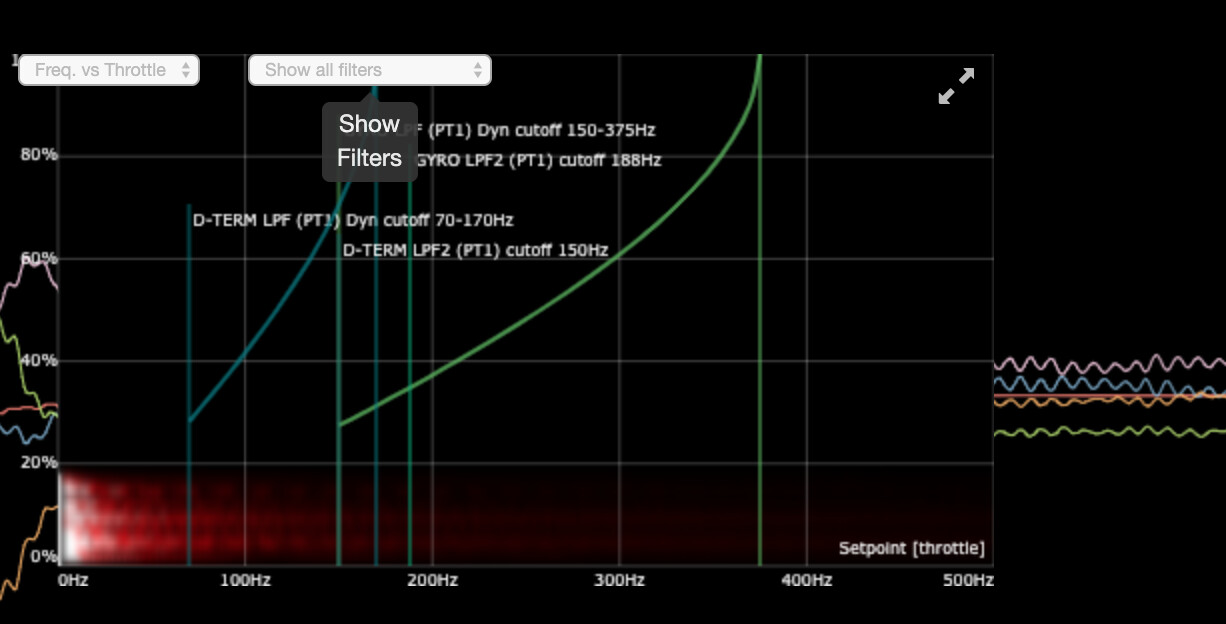Click the 0Hz axis label

(x=73, y=580)
